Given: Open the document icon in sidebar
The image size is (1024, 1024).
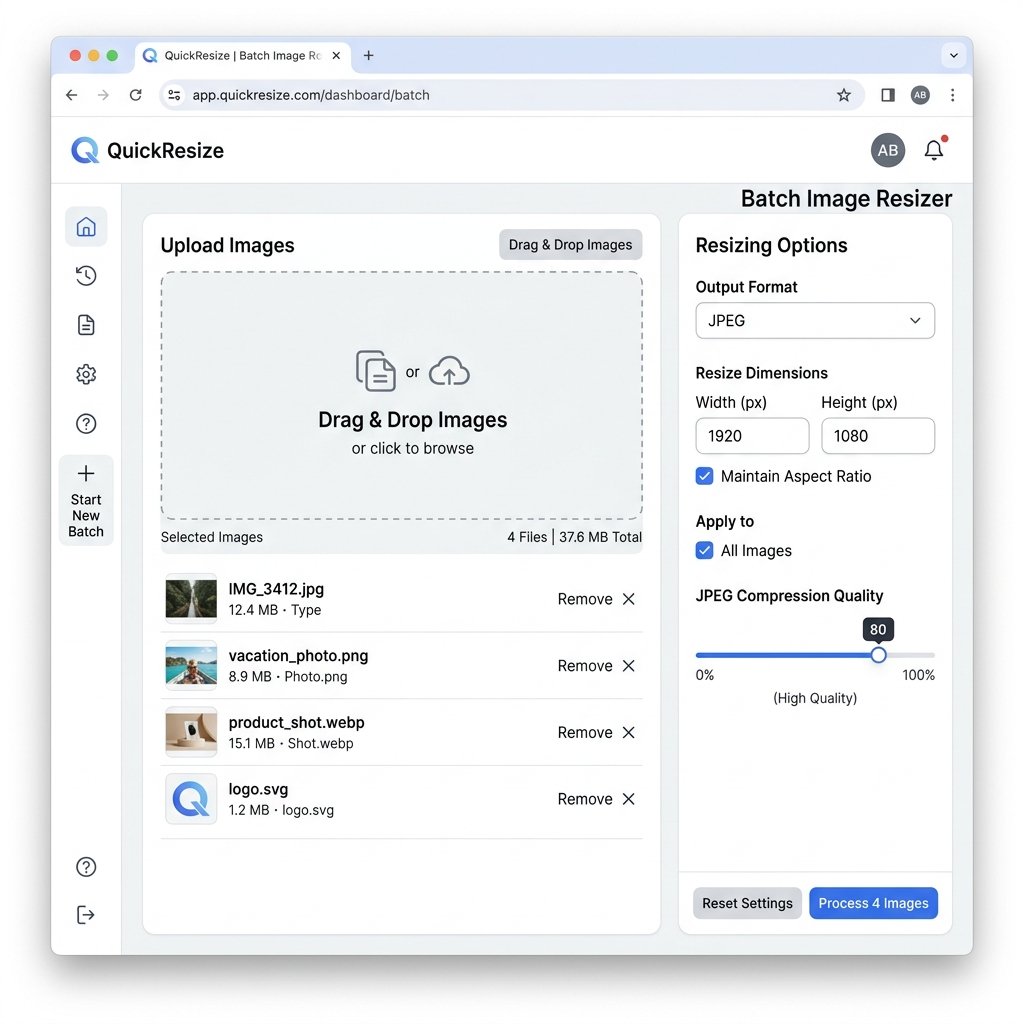Looking at the screenshot, I should click(x=86, y=325).
